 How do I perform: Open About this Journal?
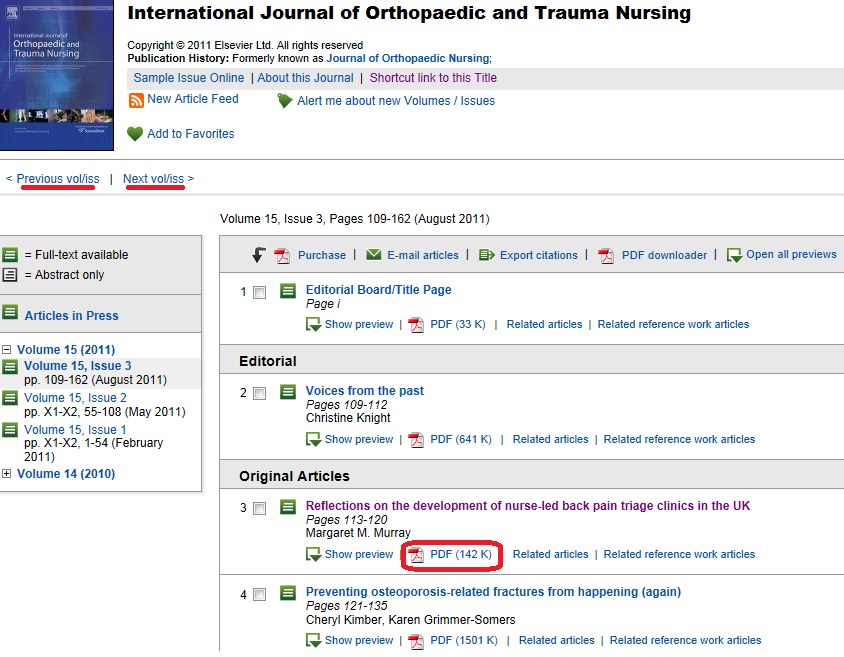(x=305, y=78)
